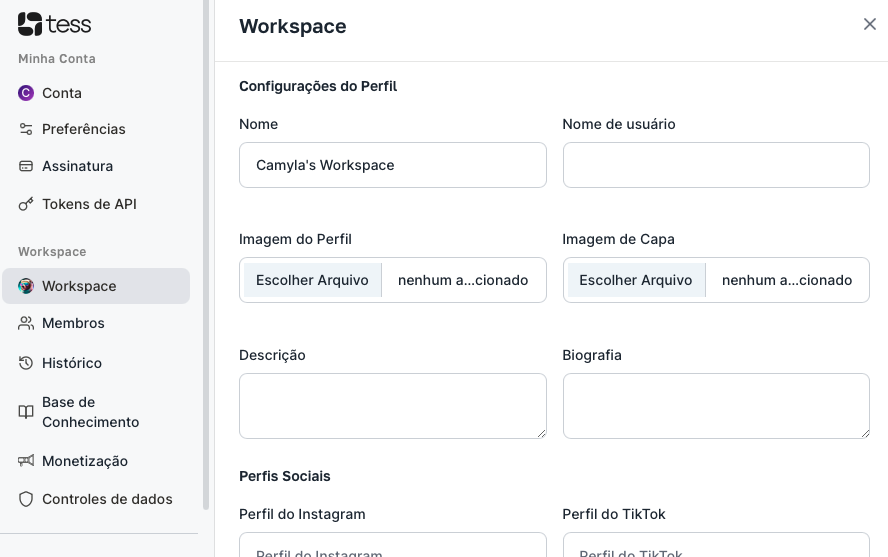Select the Workspace sidebar item
Image resolution: width=888 pixels, height=557 pixels.
pos(96,286)
